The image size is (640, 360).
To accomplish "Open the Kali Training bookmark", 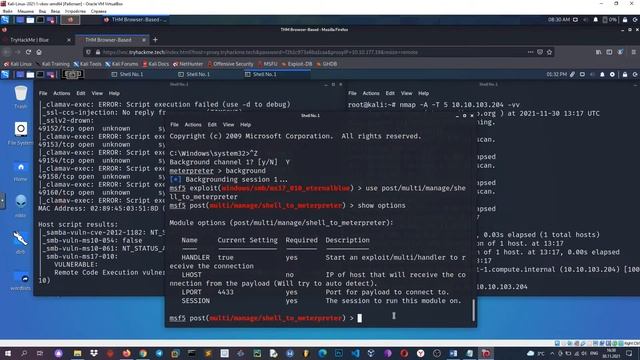I will pos(52,64).
